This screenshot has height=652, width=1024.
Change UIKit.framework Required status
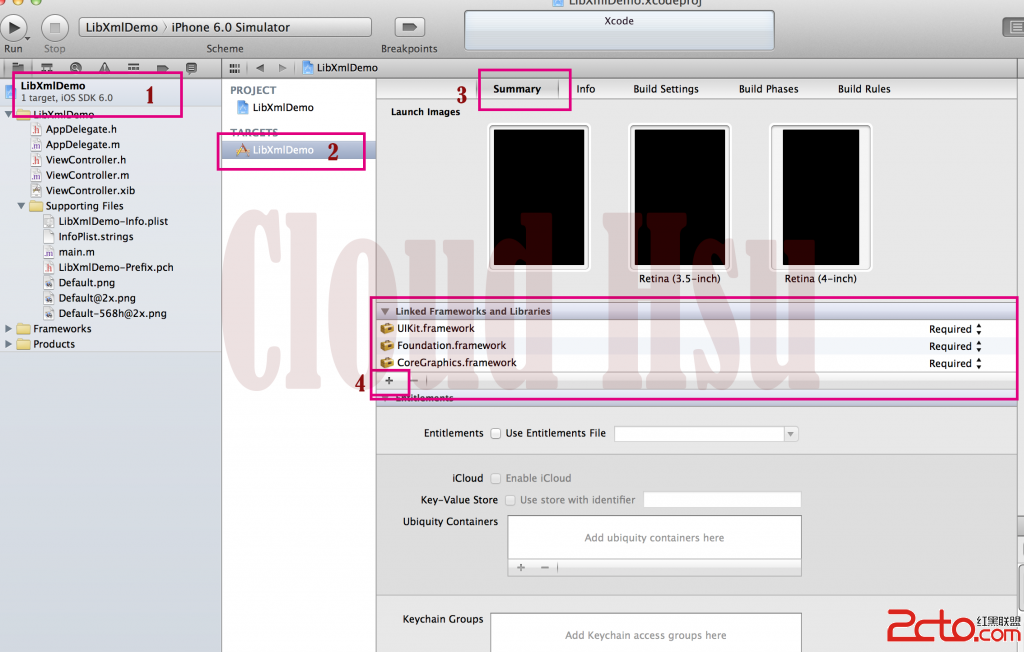coord(955,329)
